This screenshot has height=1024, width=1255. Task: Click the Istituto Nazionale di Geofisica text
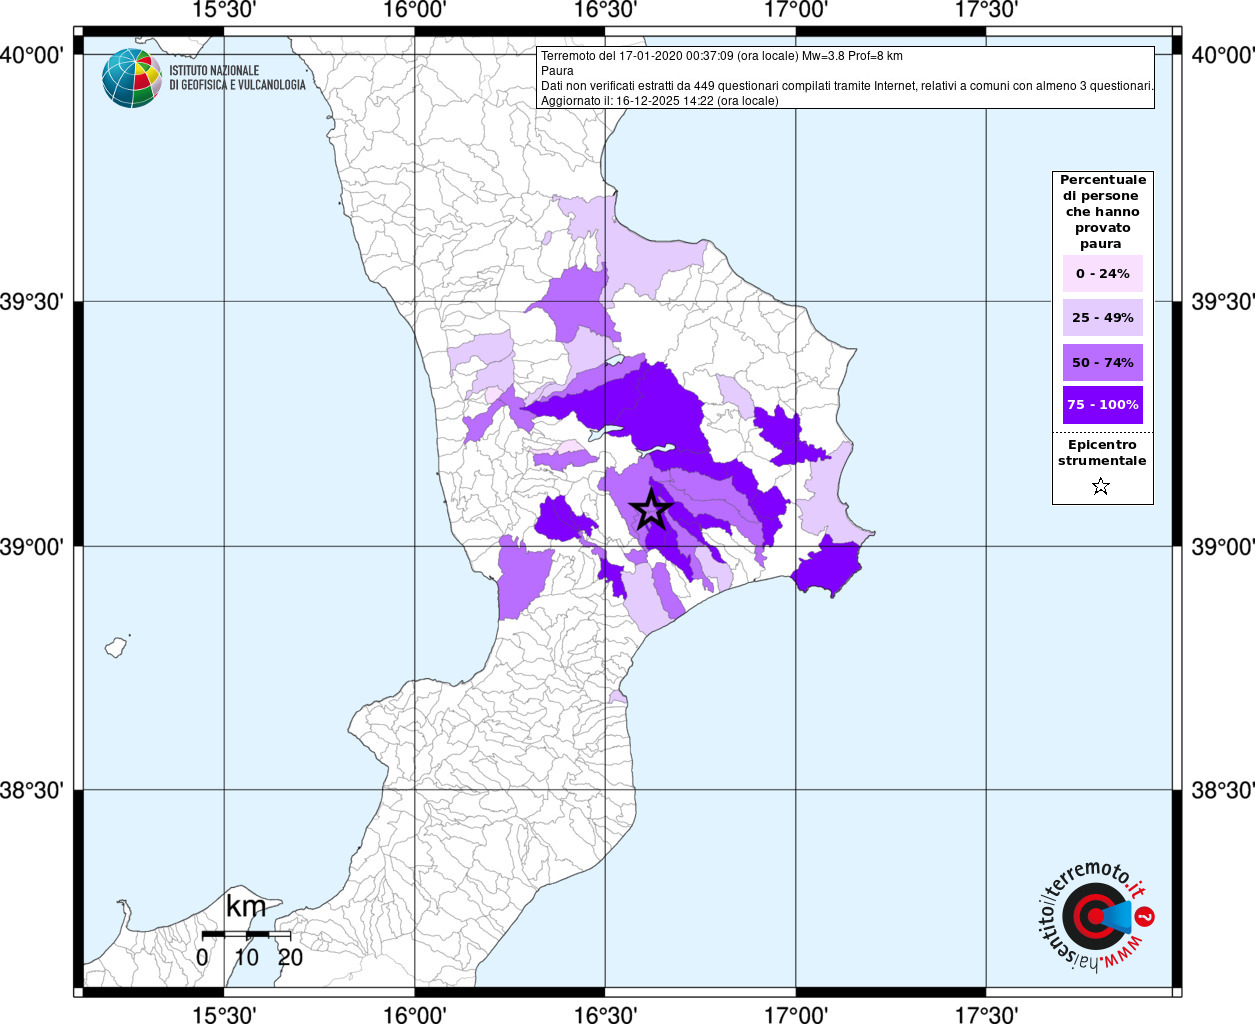tap(237, 78)
